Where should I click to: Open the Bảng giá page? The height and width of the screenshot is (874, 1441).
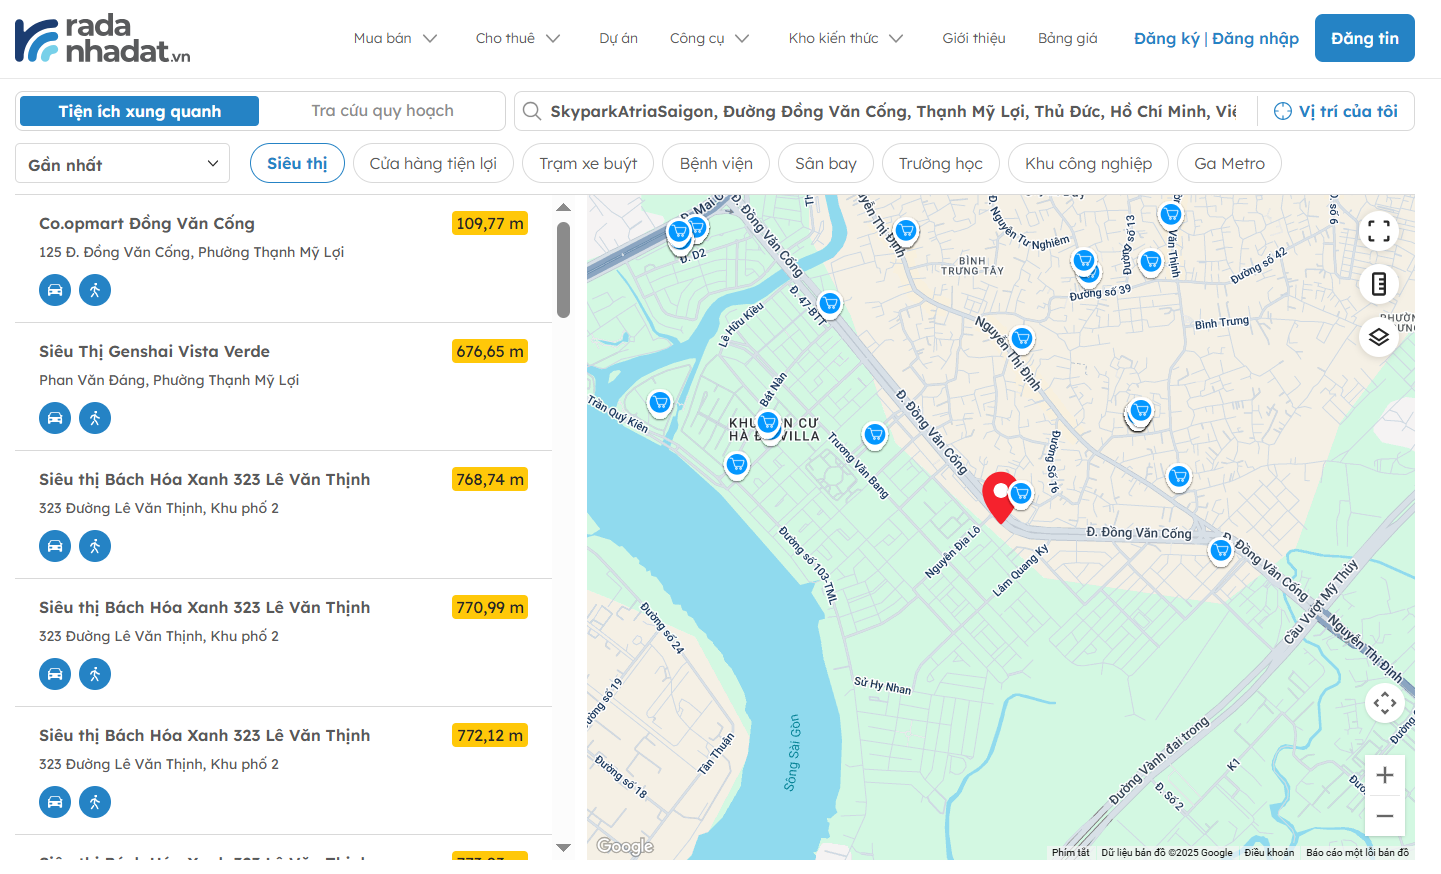coord(1068,38)
